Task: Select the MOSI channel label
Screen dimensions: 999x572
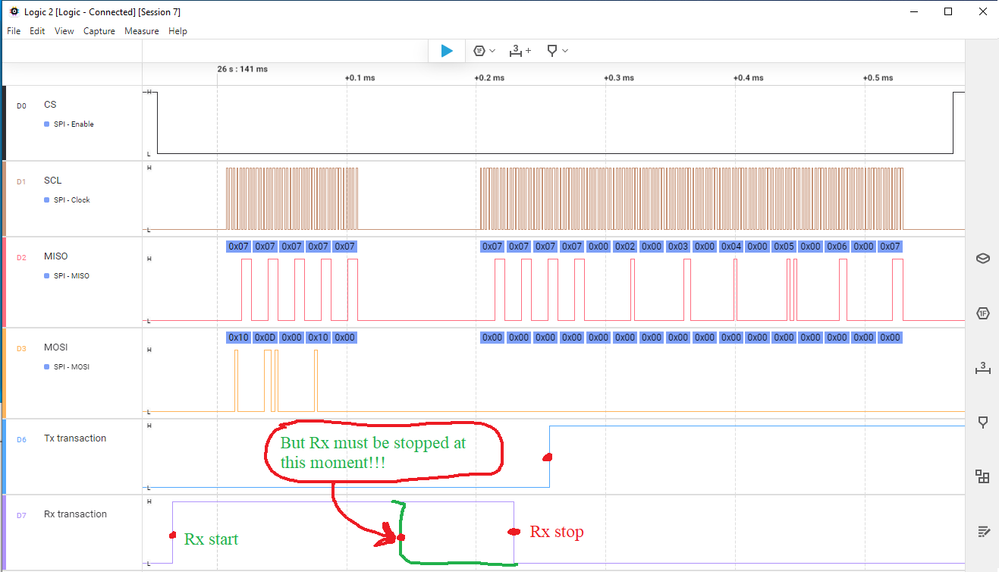Action: point(55,347)
